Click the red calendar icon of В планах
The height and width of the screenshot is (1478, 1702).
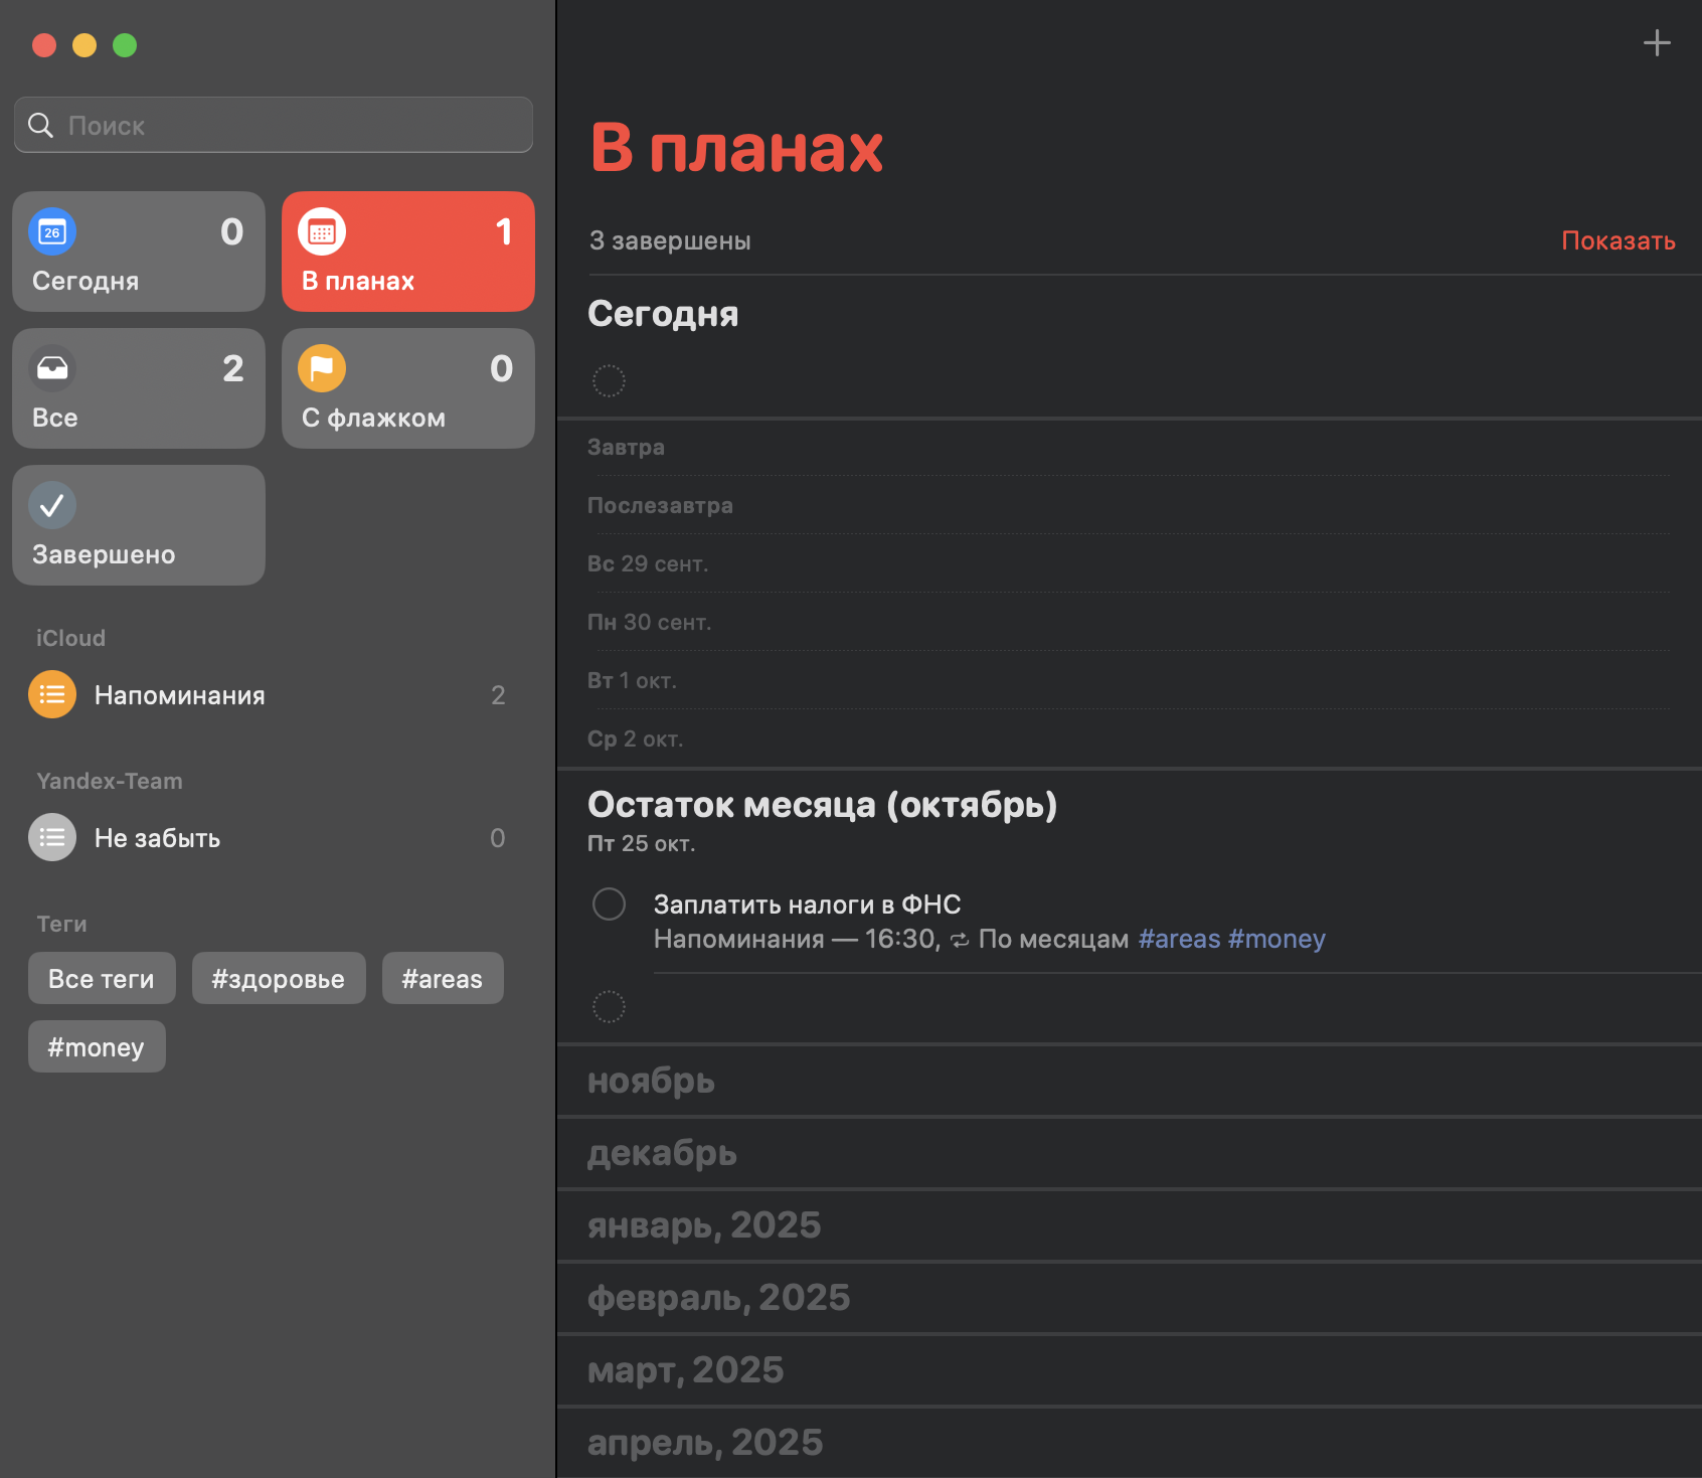(322, 232)
